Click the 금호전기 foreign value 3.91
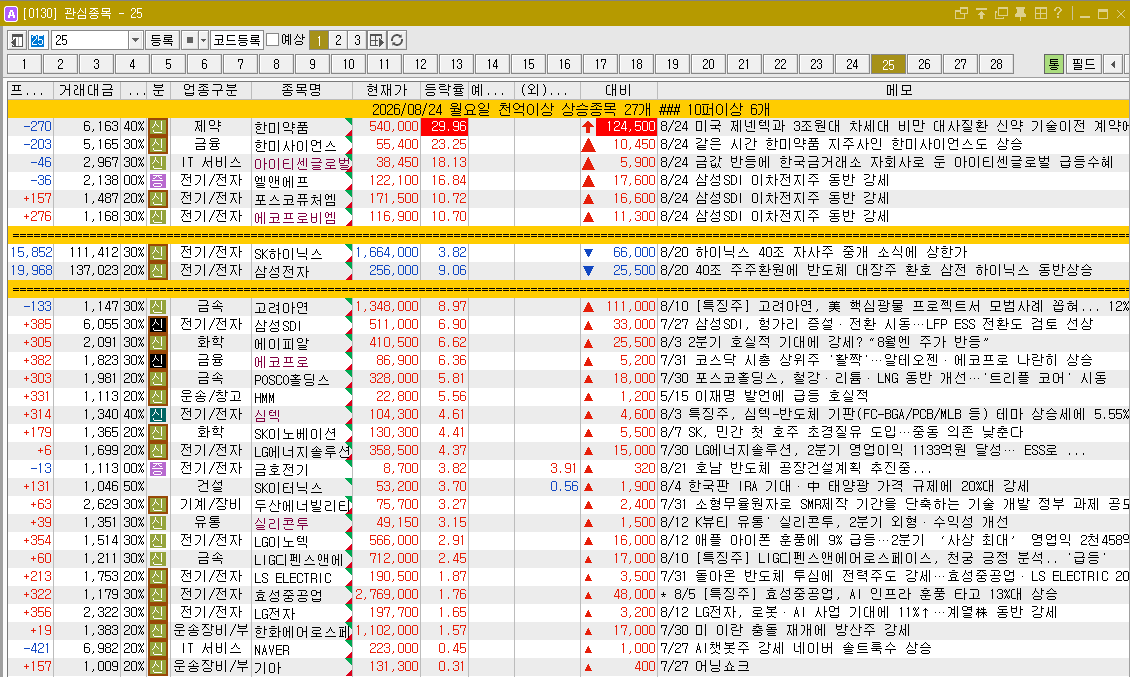 (x=564, y=469)
